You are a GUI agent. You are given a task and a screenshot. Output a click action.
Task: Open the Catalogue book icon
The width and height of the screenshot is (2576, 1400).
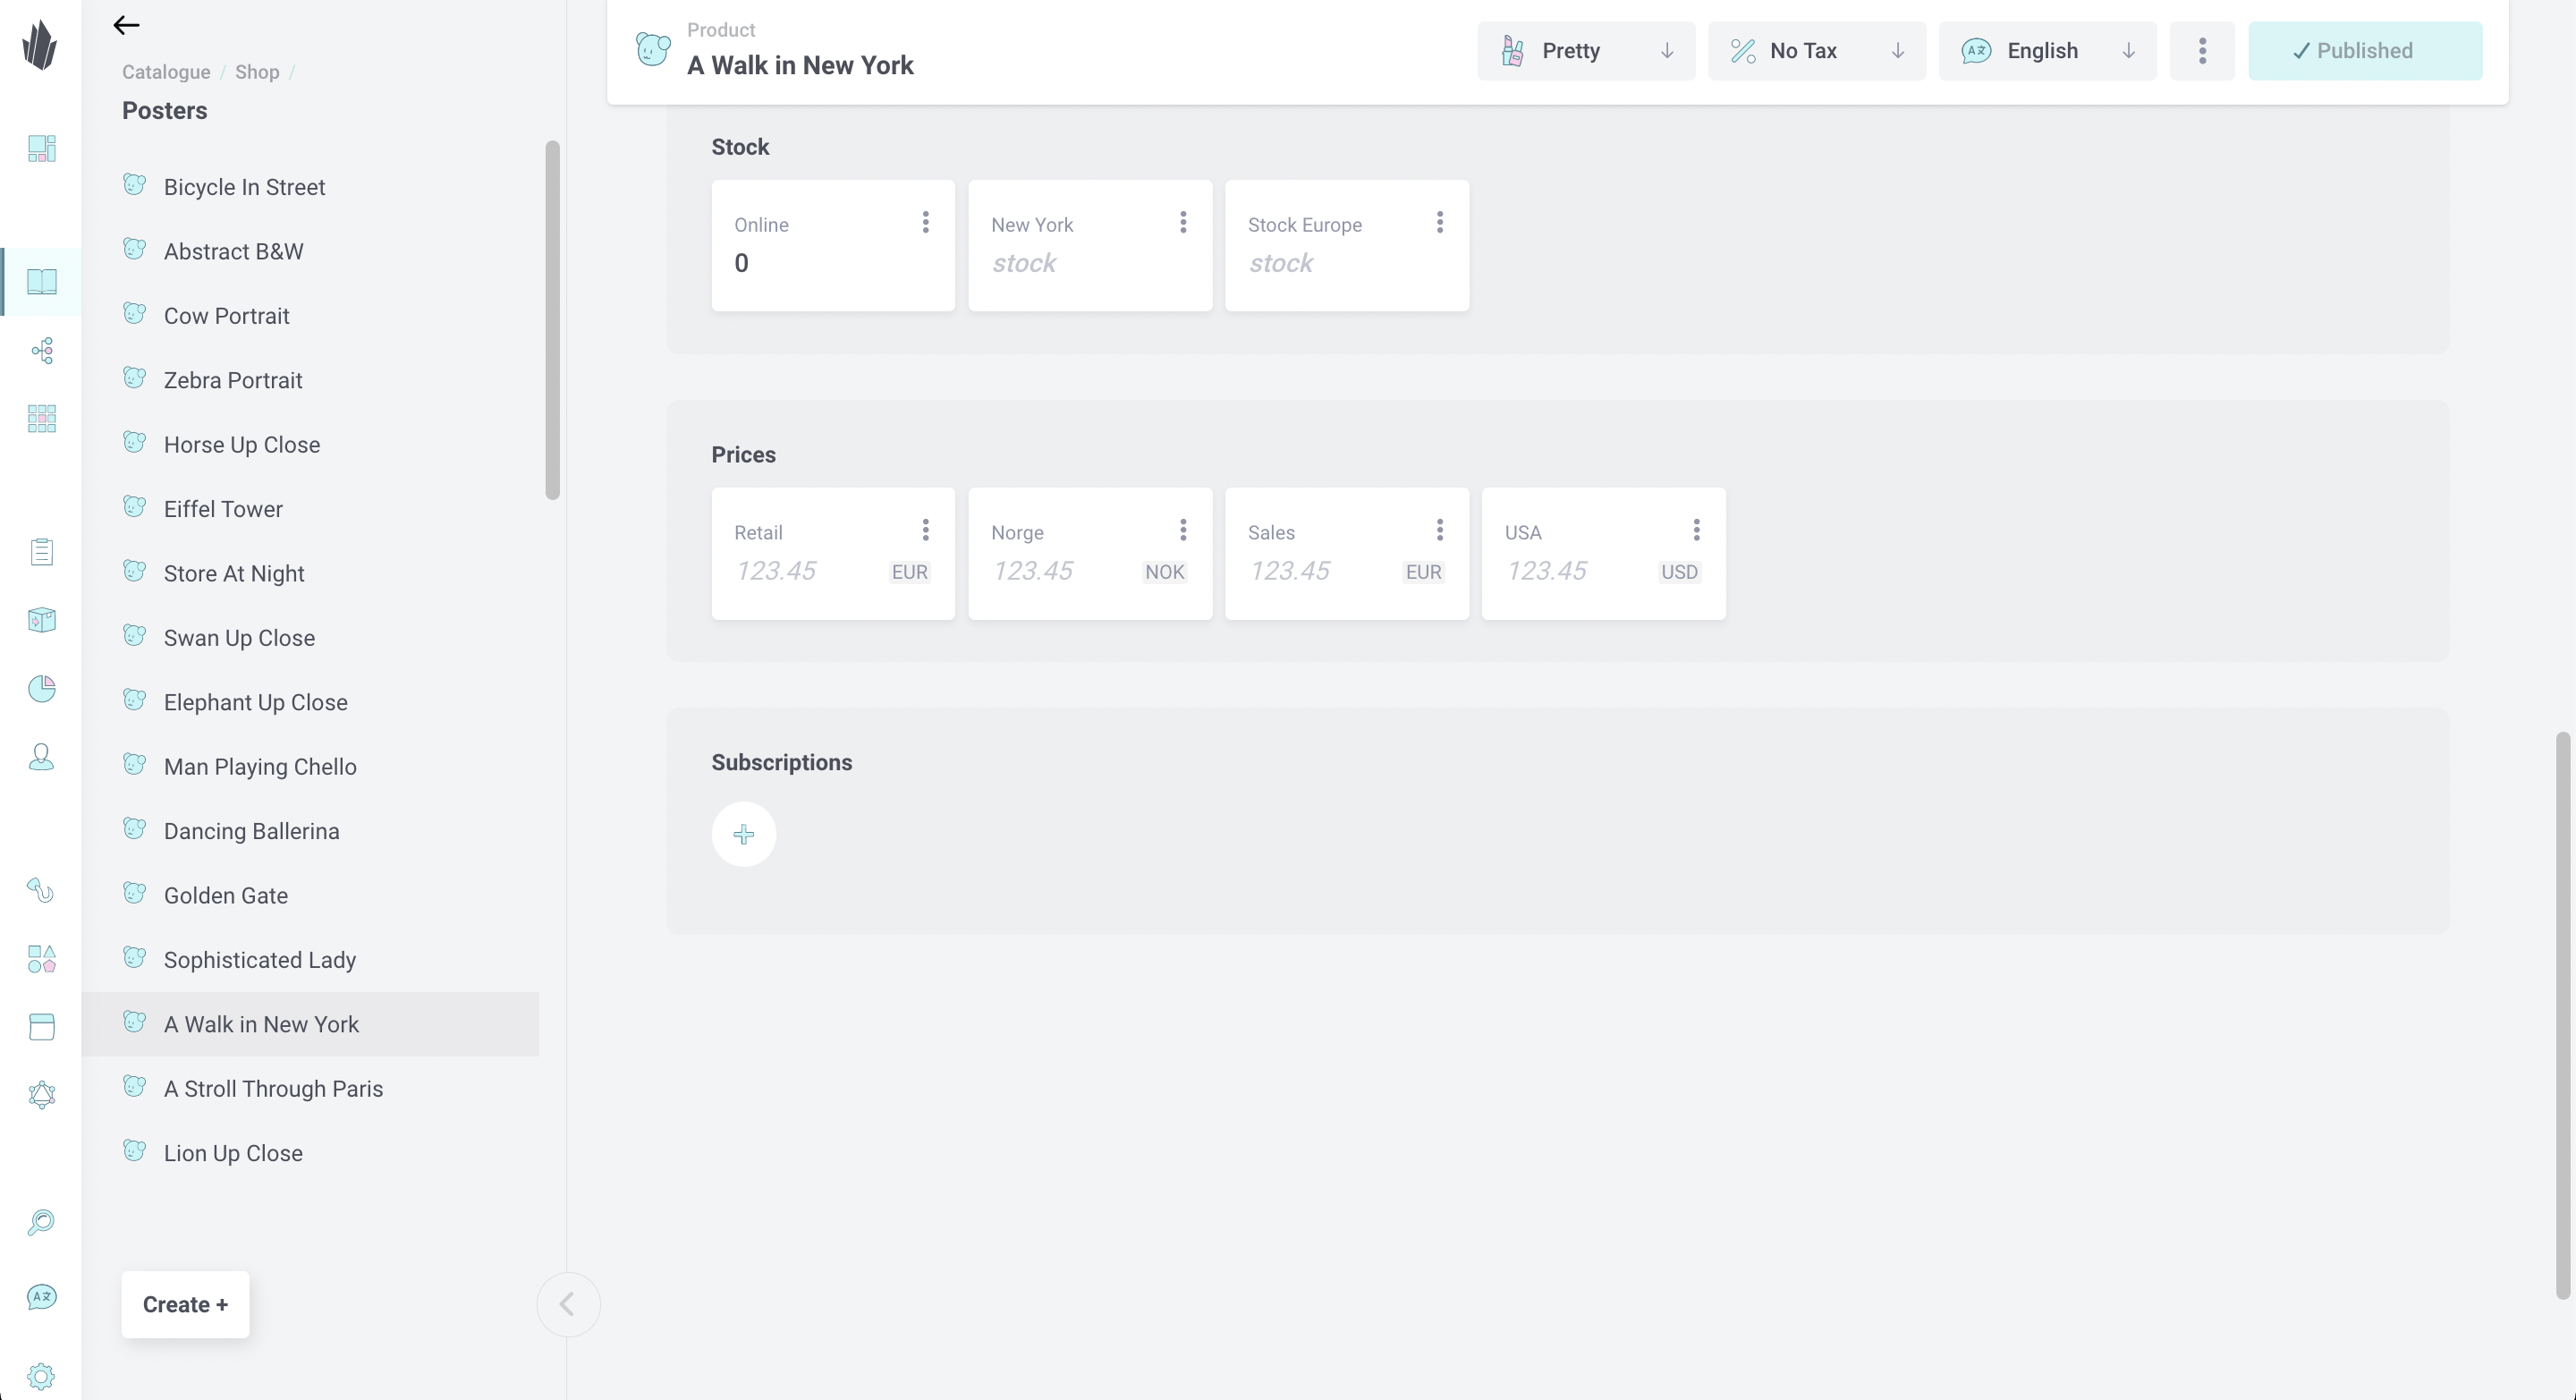(x=41, y=282)
